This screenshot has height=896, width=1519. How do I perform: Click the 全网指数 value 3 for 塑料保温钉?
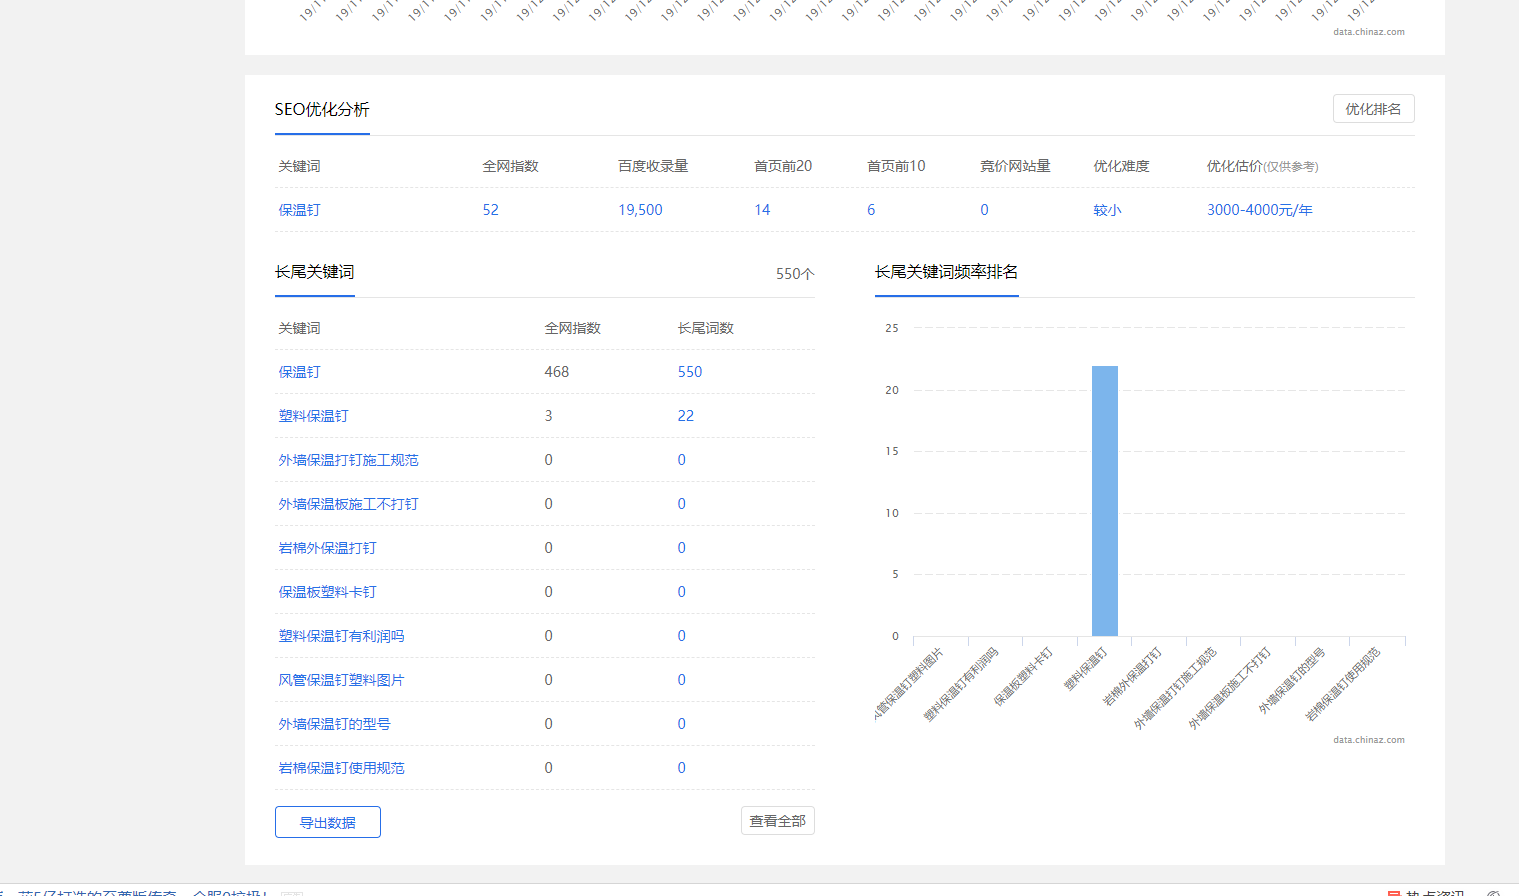548,416
